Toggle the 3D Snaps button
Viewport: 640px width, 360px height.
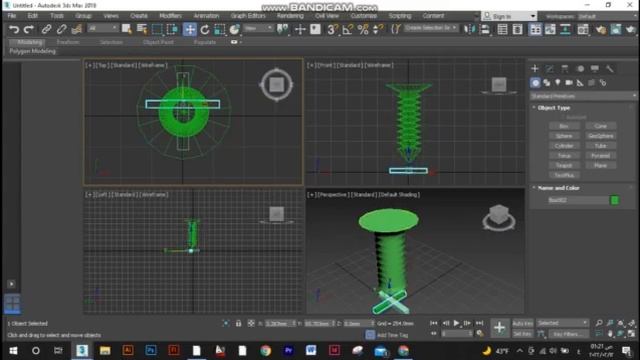(x=332, y=29)
